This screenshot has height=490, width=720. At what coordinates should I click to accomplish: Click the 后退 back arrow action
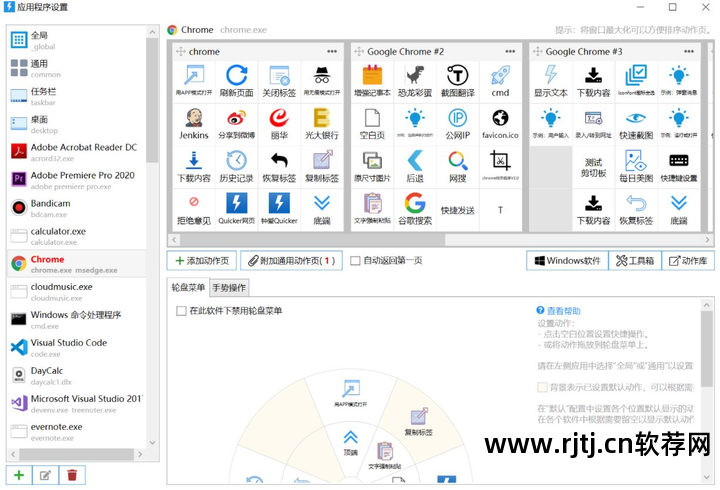[415, 167]
